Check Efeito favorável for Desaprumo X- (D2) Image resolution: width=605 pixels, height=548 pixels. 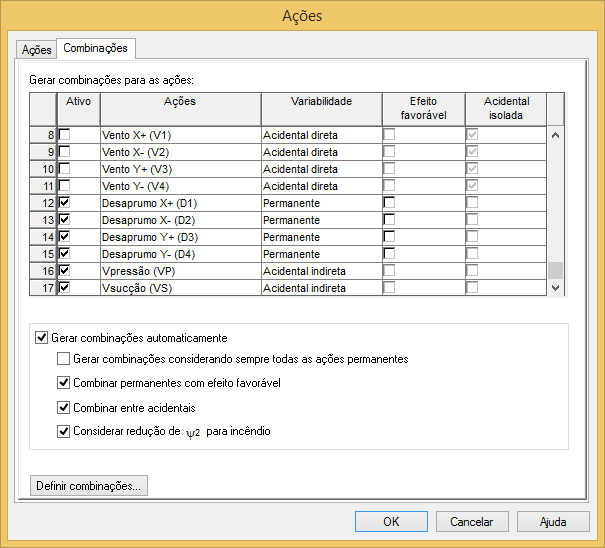pos(389,220)
